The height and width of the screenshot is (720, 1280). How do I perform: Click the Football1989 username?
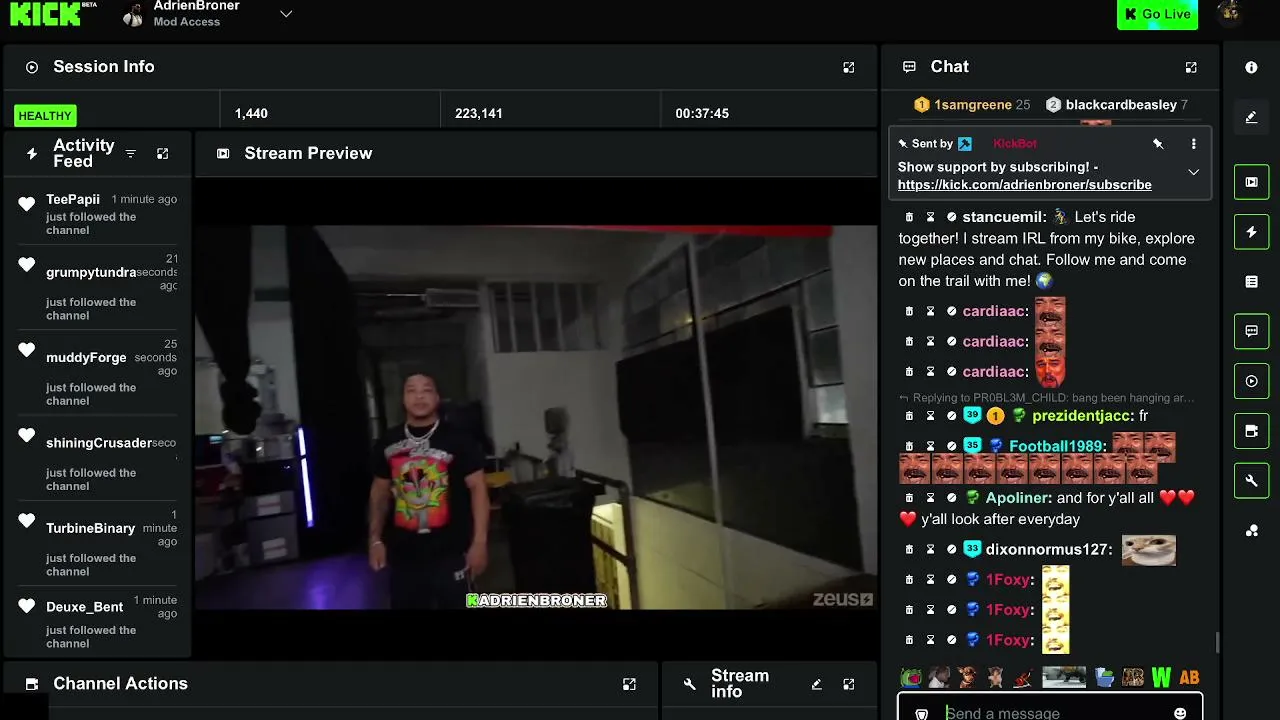click(x=1057, y=446)
